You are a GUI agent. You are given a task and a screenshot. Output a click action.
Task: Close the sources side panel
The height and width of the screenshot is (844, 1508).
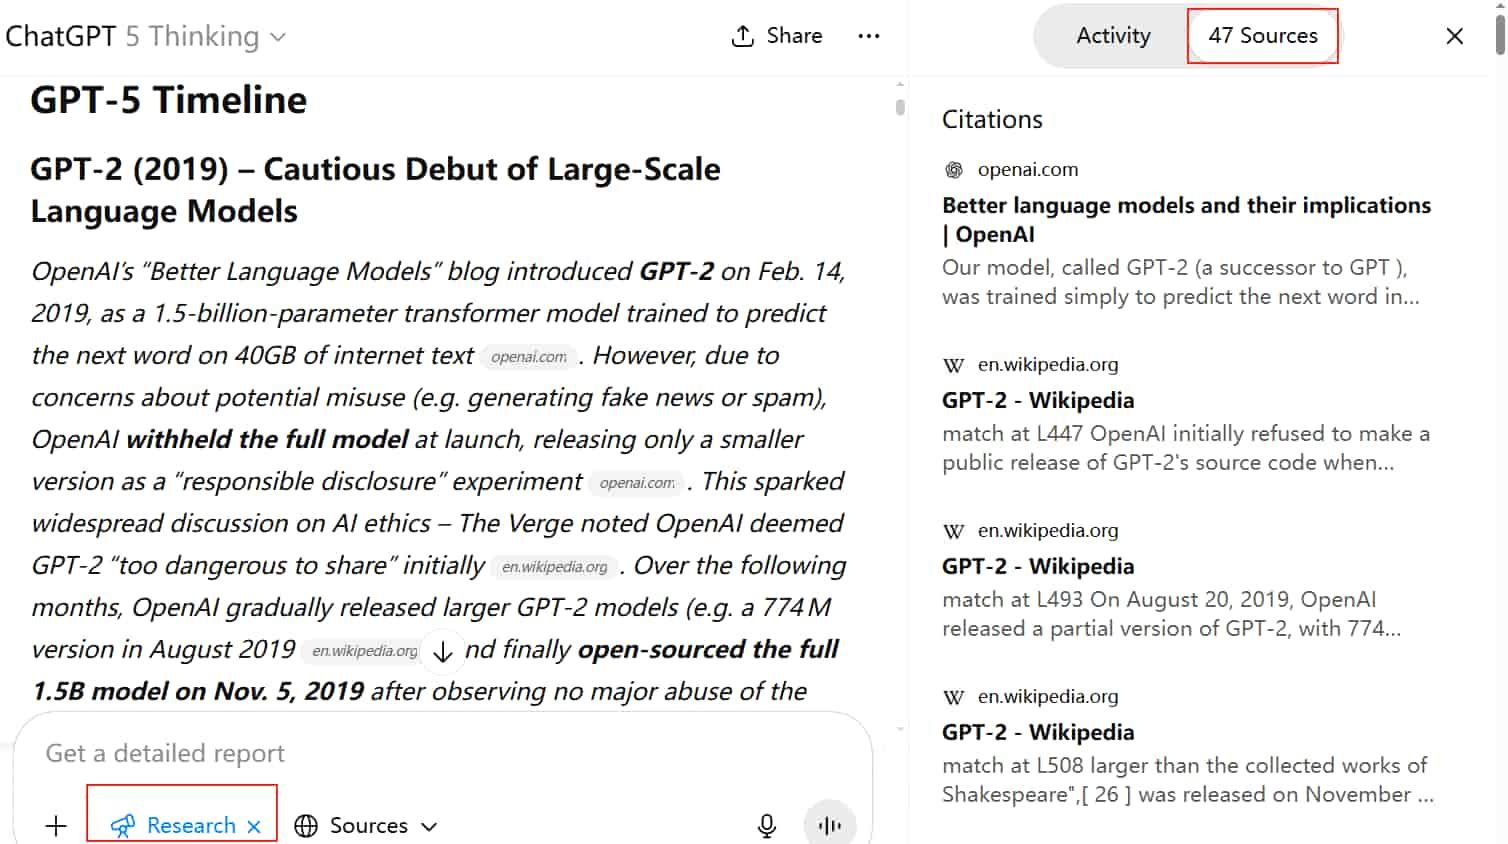(x=1454, y=36)
